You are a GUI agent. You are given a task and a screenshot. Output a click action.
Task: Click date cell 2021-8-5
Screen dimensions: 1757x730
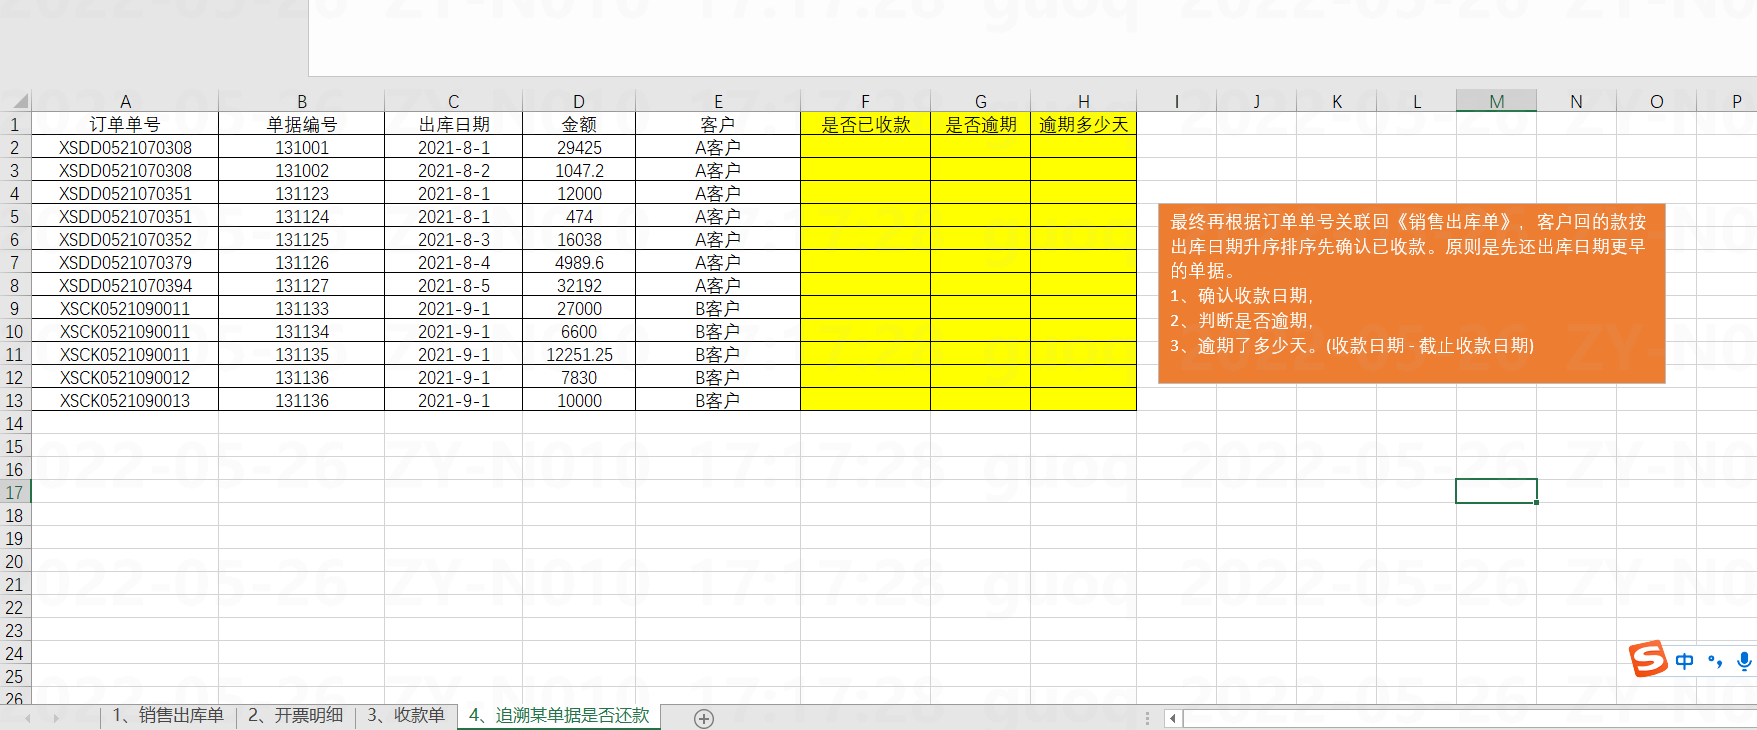coord(453,285)
